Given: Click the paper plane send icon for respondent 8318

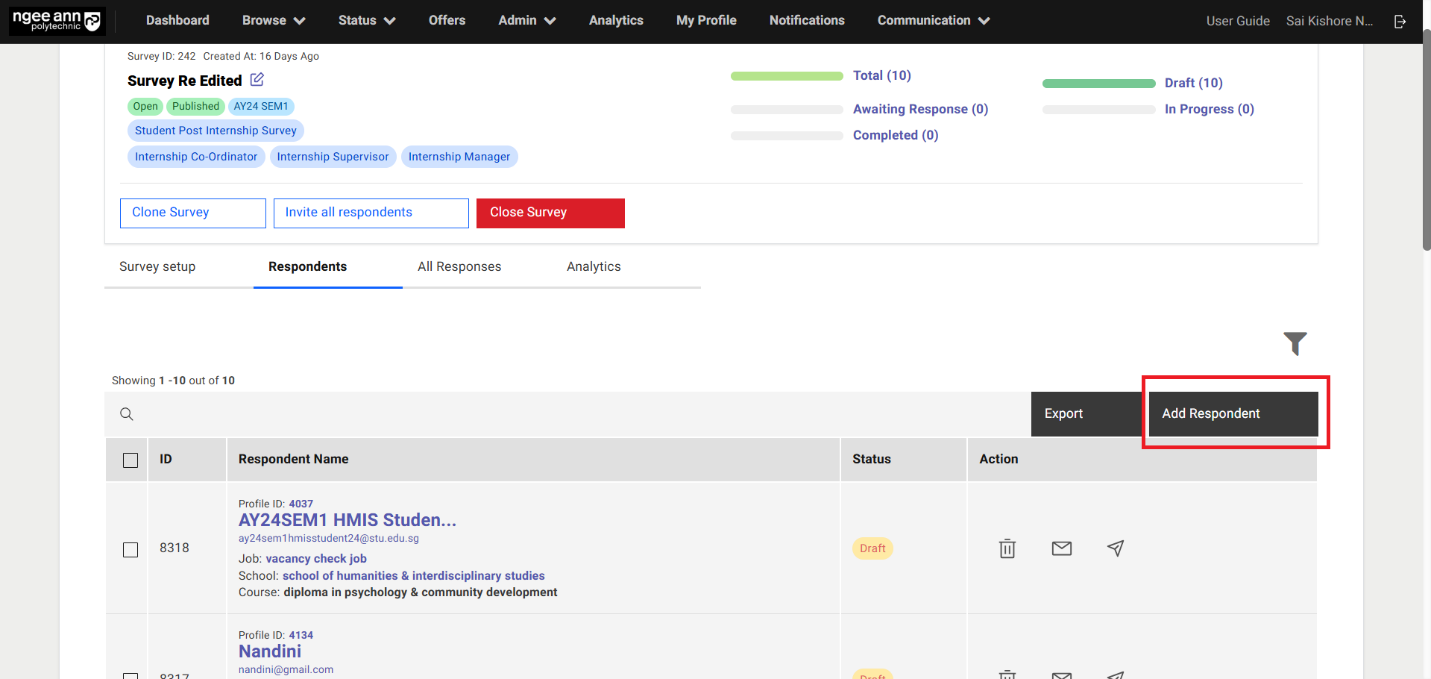Looking at the screenshot, I should 1115,548.
